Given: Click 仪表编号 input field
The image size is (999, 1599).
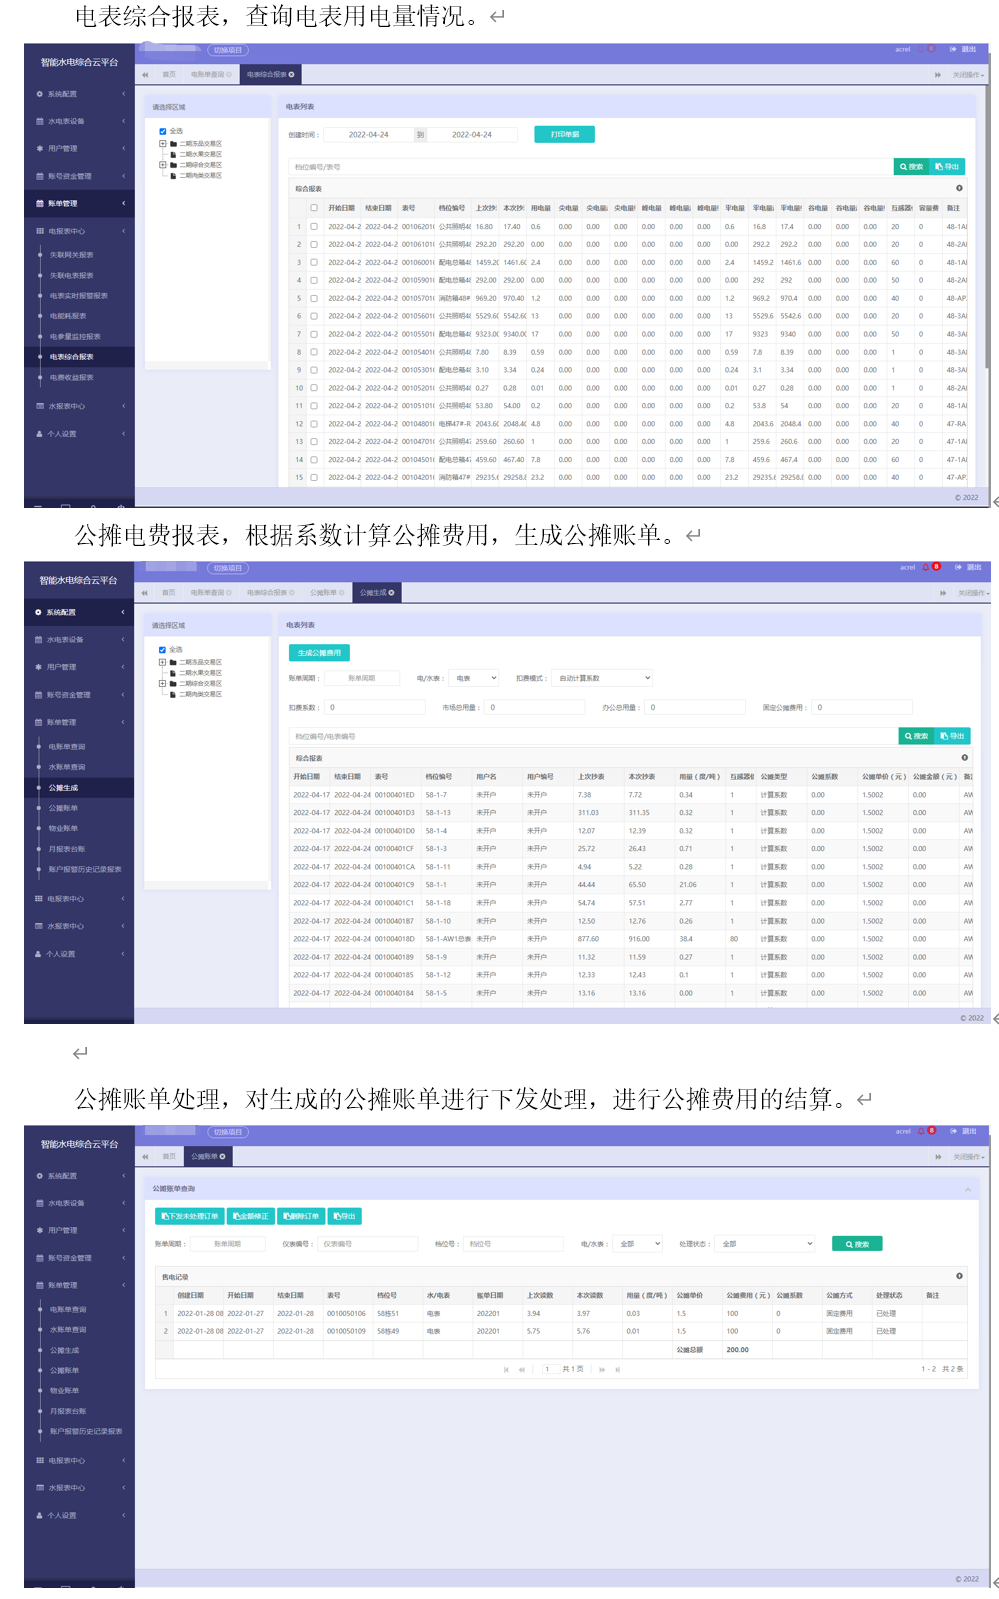Looking at the screenshot, I should pos(368,1244).
